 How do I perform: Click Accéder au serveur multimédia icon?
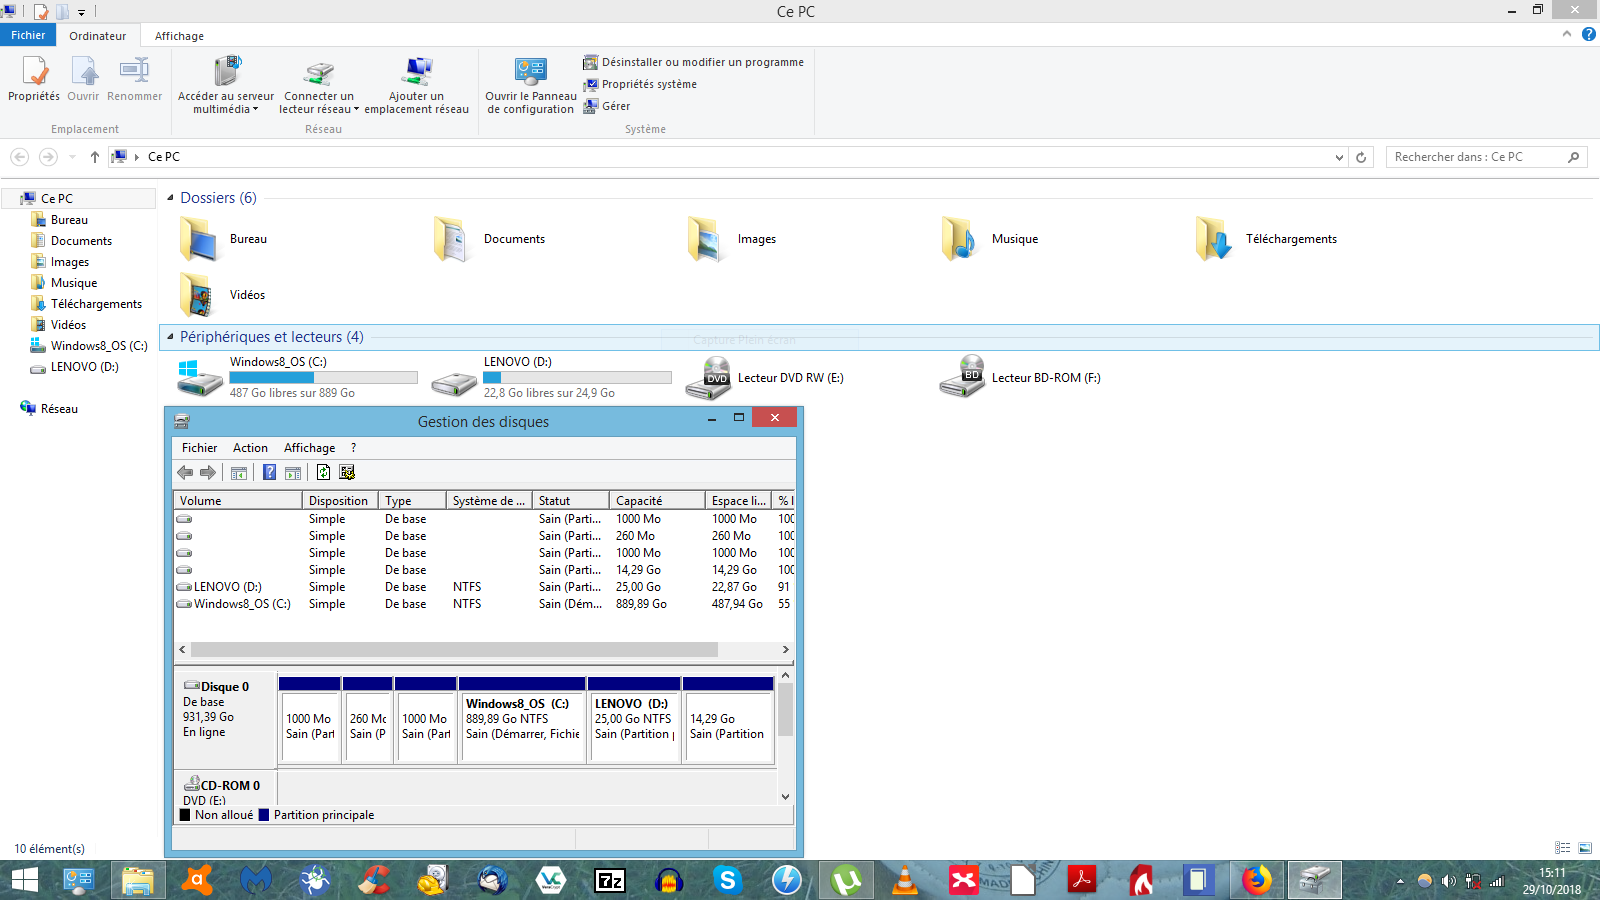tap(226, 73)
